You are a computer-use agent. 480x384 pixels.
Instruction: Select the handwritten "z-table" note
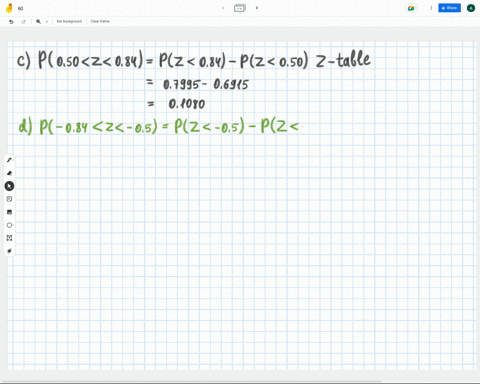(343, 60)
